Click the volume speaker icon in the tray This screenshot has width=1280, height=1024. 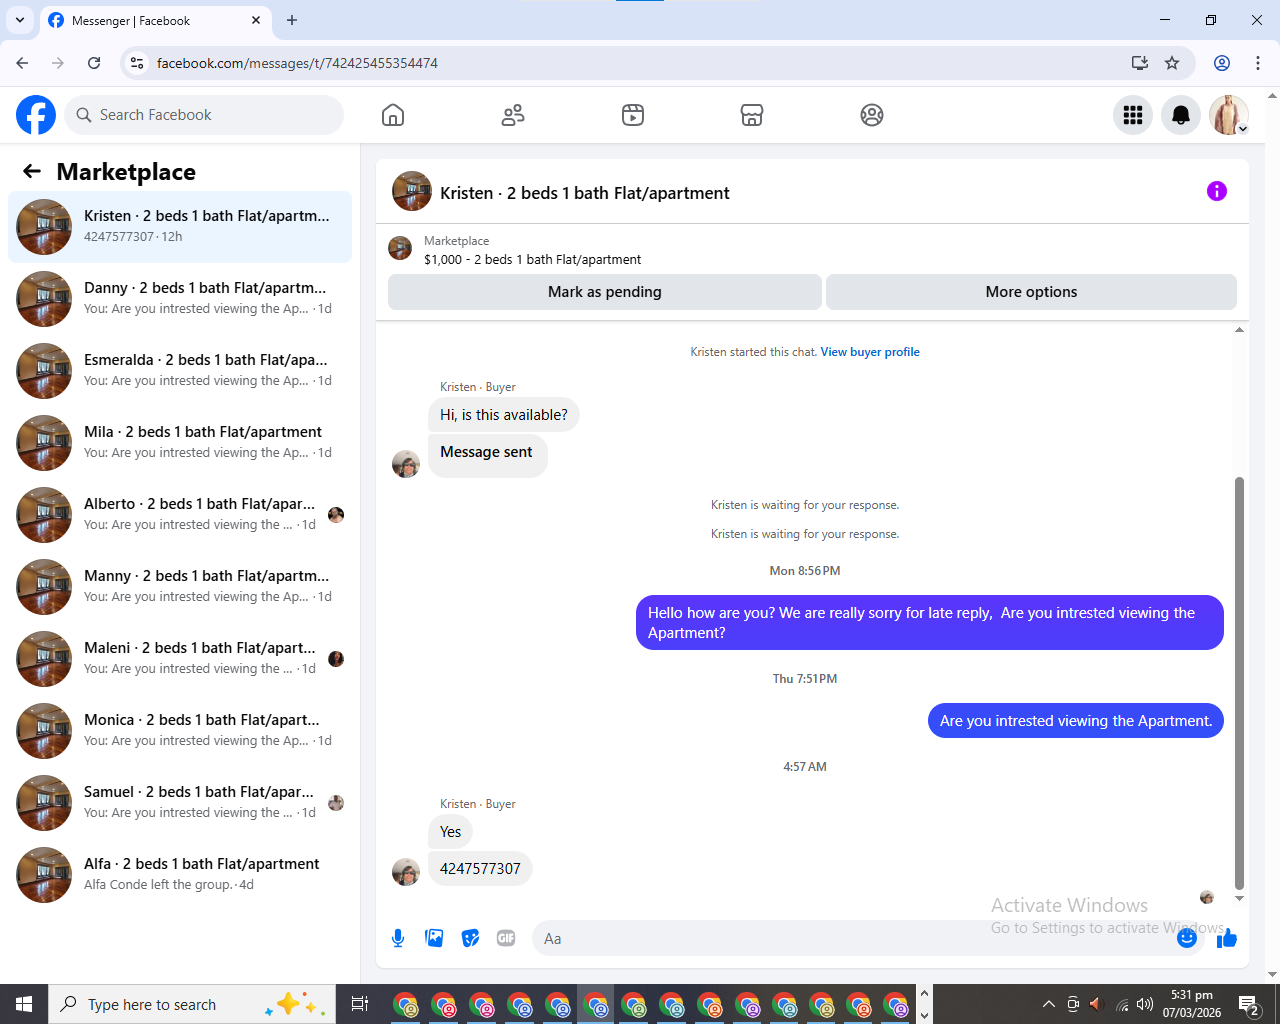coord(1145,1004)
